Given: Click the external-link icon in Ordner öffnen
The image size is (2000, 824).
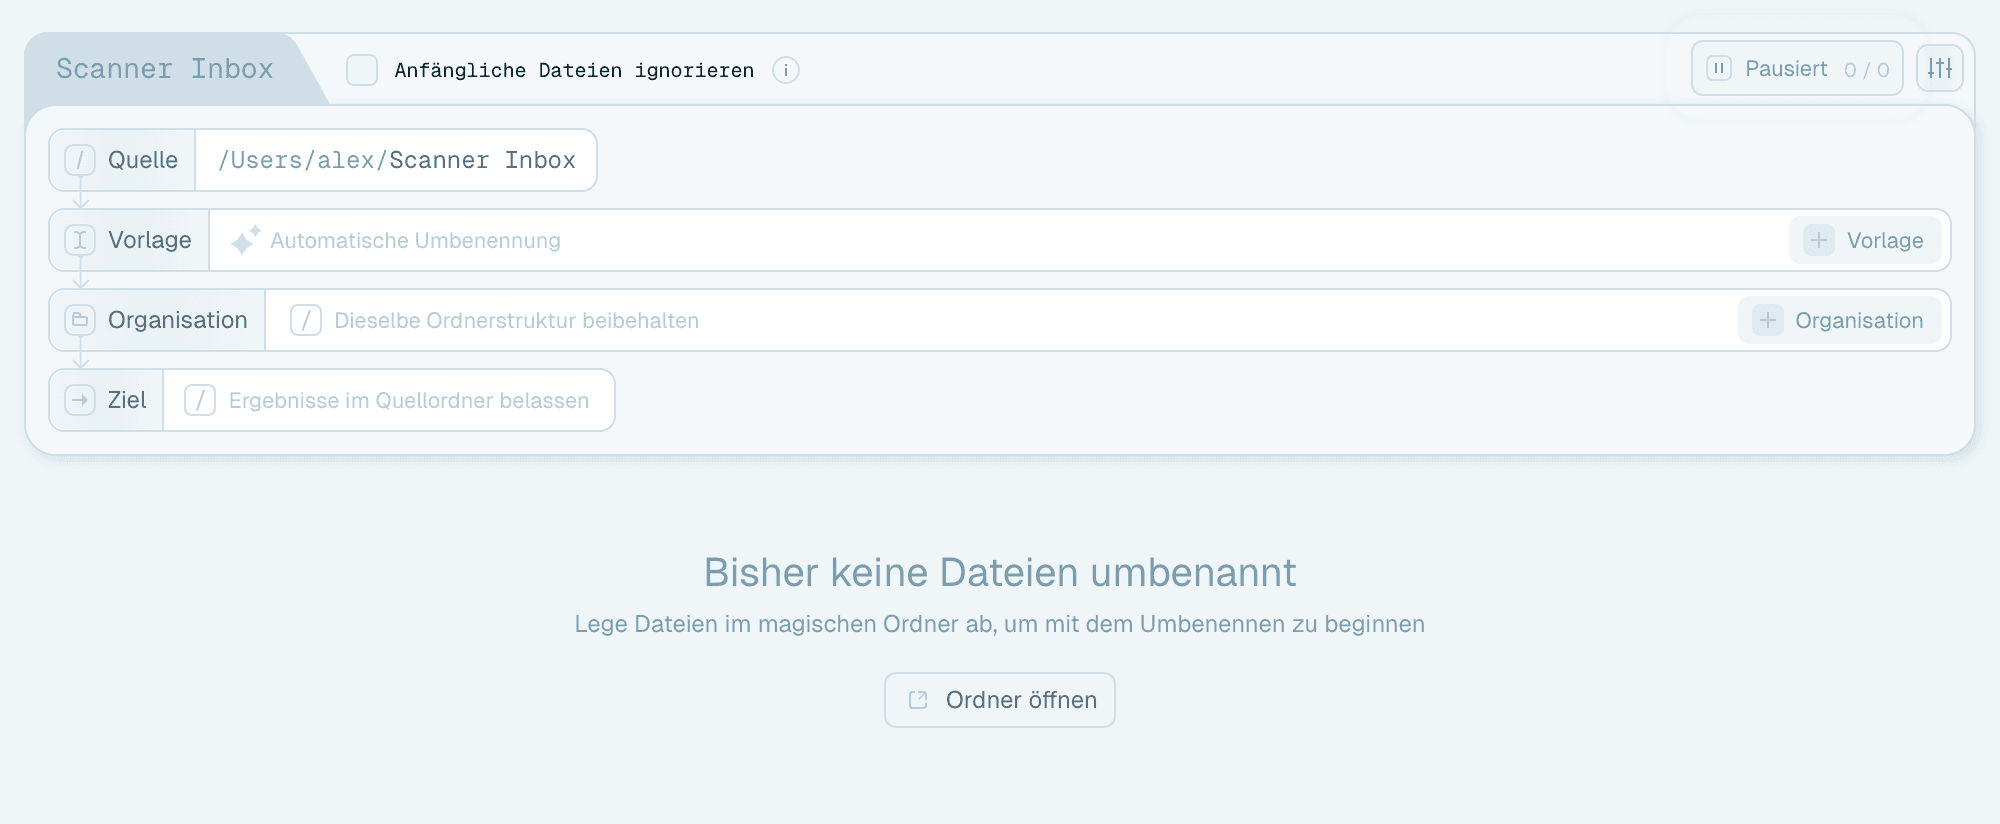Looking at the screenshot, I should coord(918,700).
